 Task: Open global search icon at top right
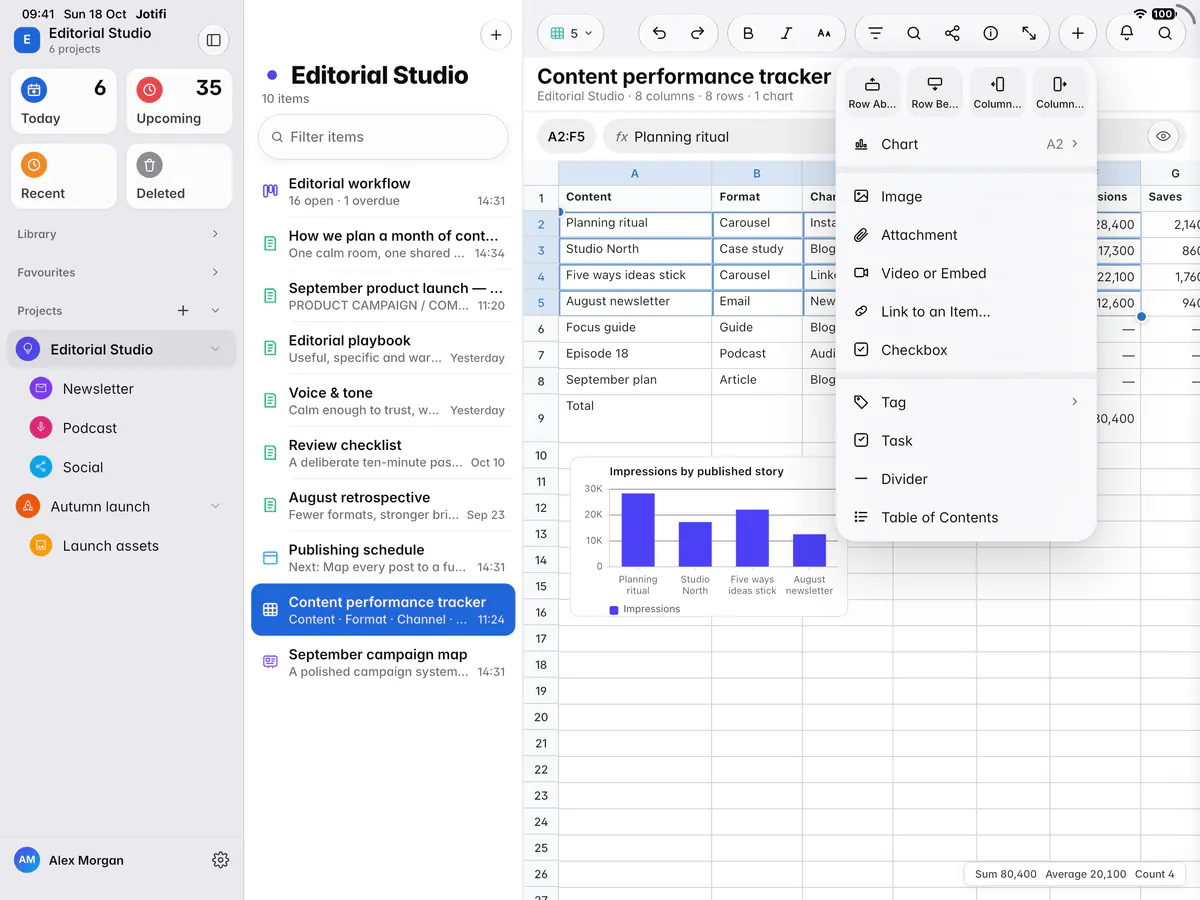coord(1165,33)
